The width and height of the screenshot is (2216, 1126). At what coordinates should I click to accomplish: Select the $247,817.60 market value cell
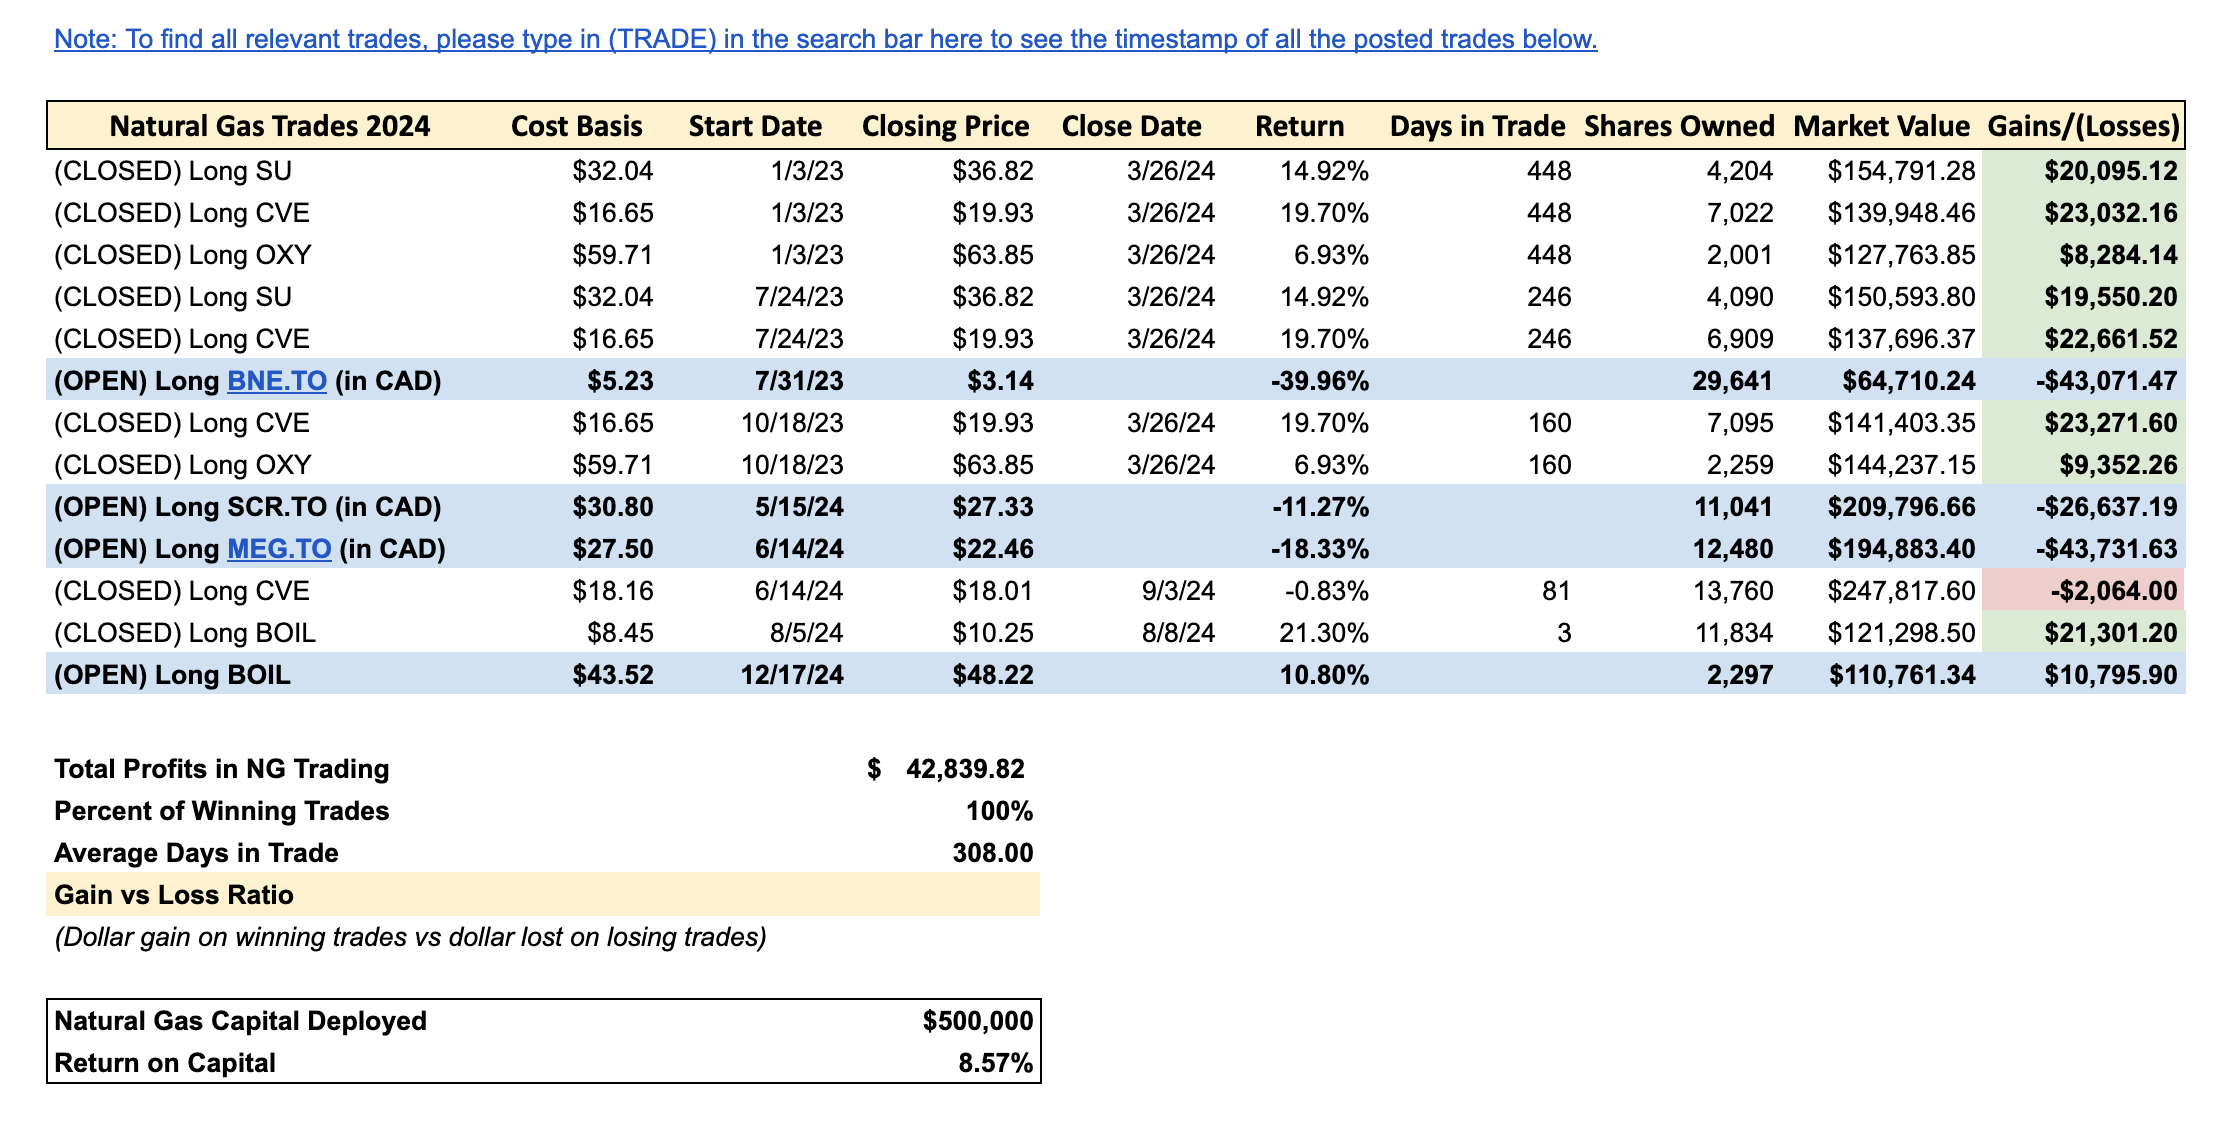point(1902,591)
